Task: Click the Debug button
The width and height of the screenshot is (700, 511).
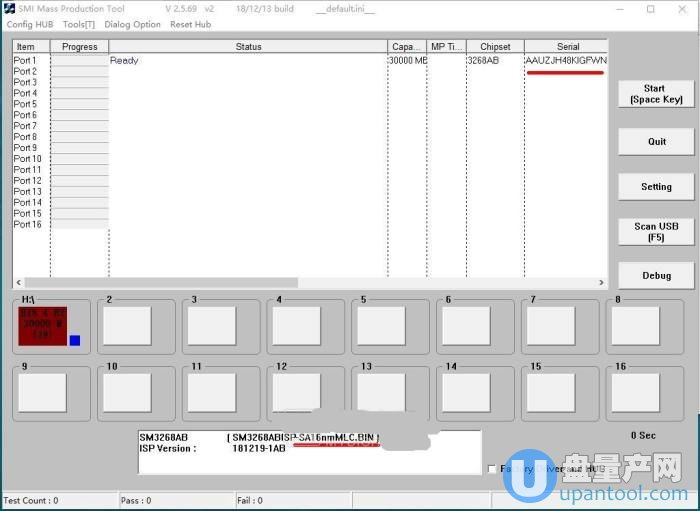Action: click(x=656, y=276)
